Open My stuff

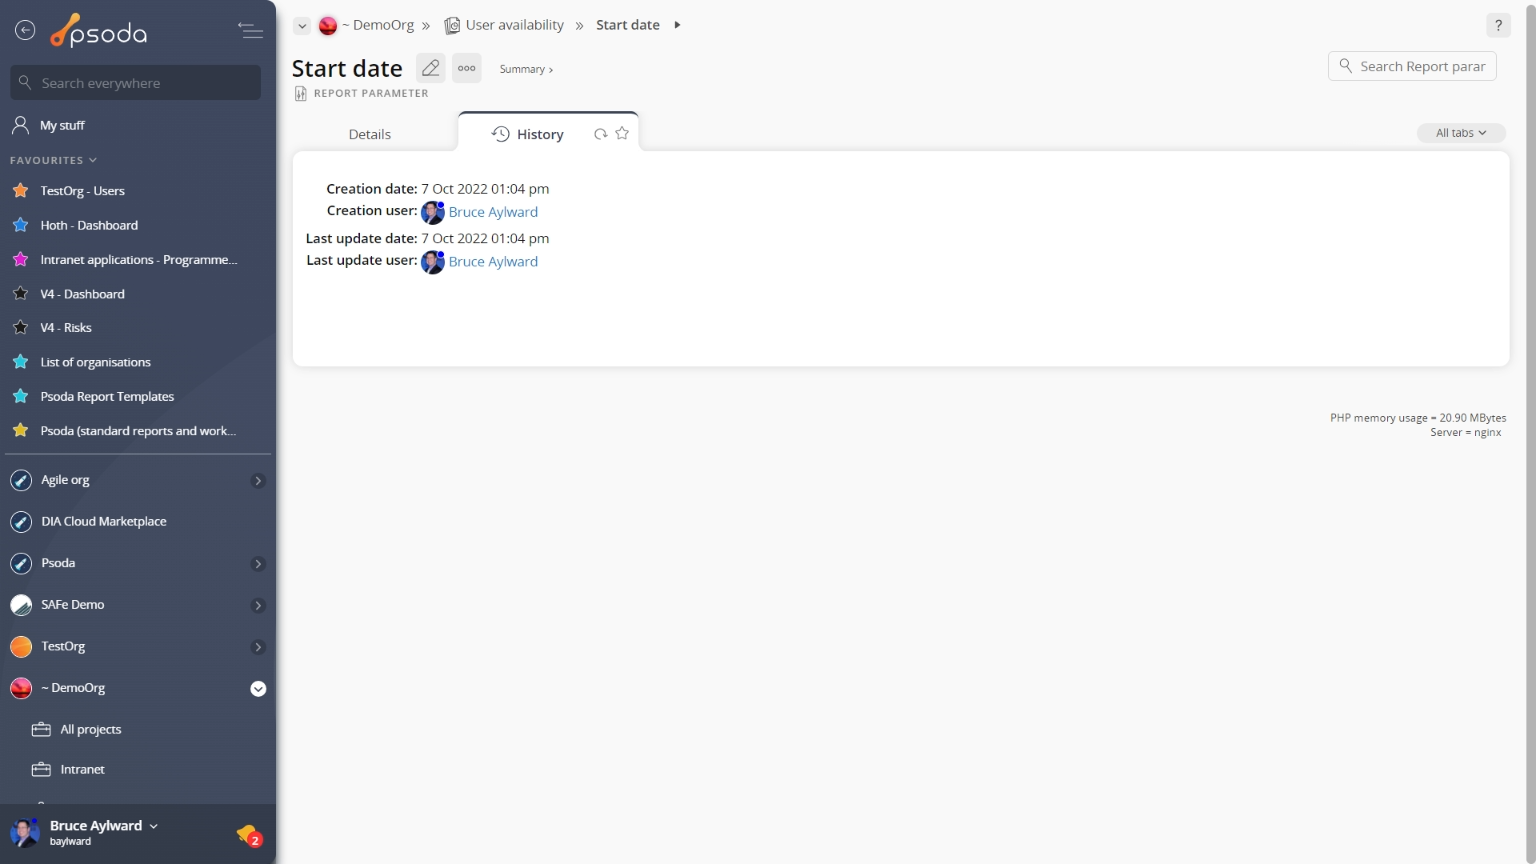click(x=62, y=125)
